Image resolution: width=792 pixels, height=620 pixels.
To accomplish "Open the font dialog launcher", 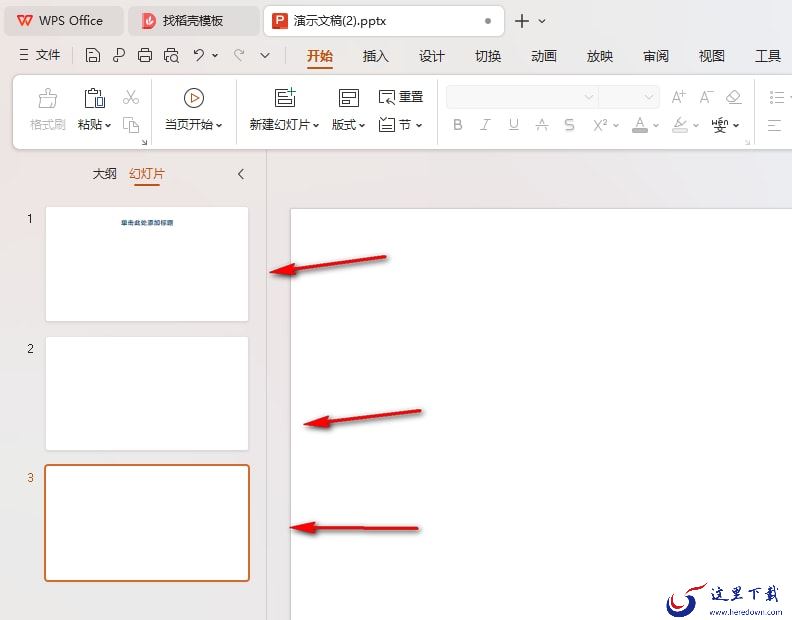I will point(748,142).
